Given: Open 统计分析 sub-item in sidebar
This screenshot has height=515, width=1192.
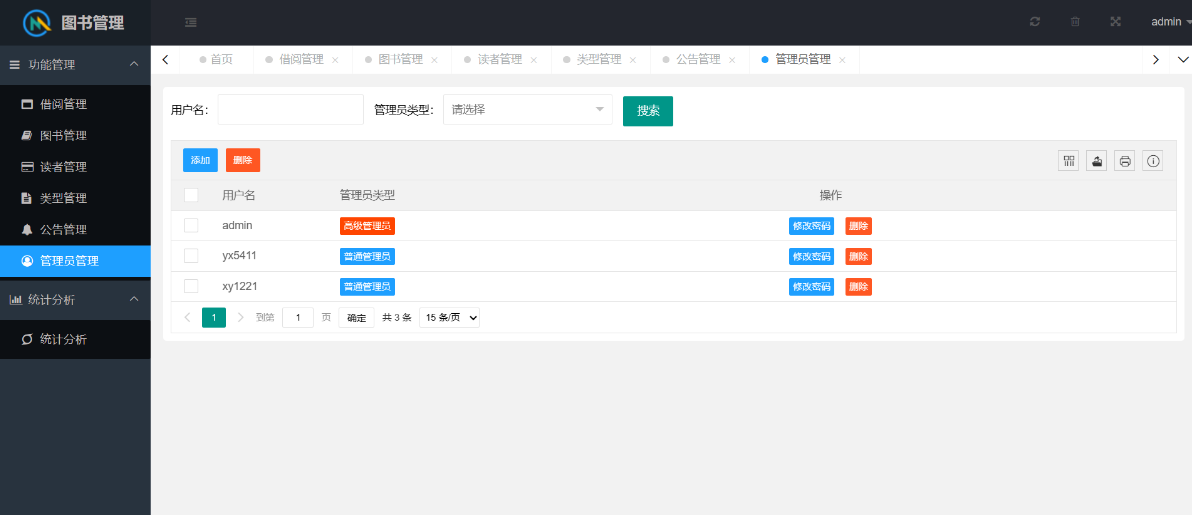Looking at the screenshot, I should pyautogui.click(x=75, y=339).
